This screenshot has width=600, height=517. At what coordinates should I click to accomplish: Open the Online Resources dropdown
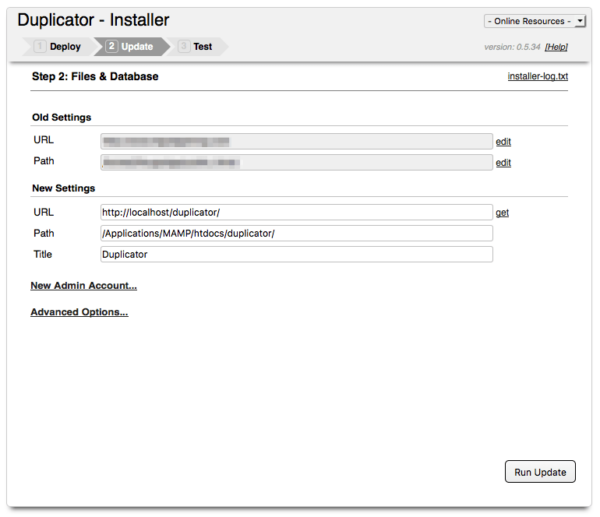(535, 21)
